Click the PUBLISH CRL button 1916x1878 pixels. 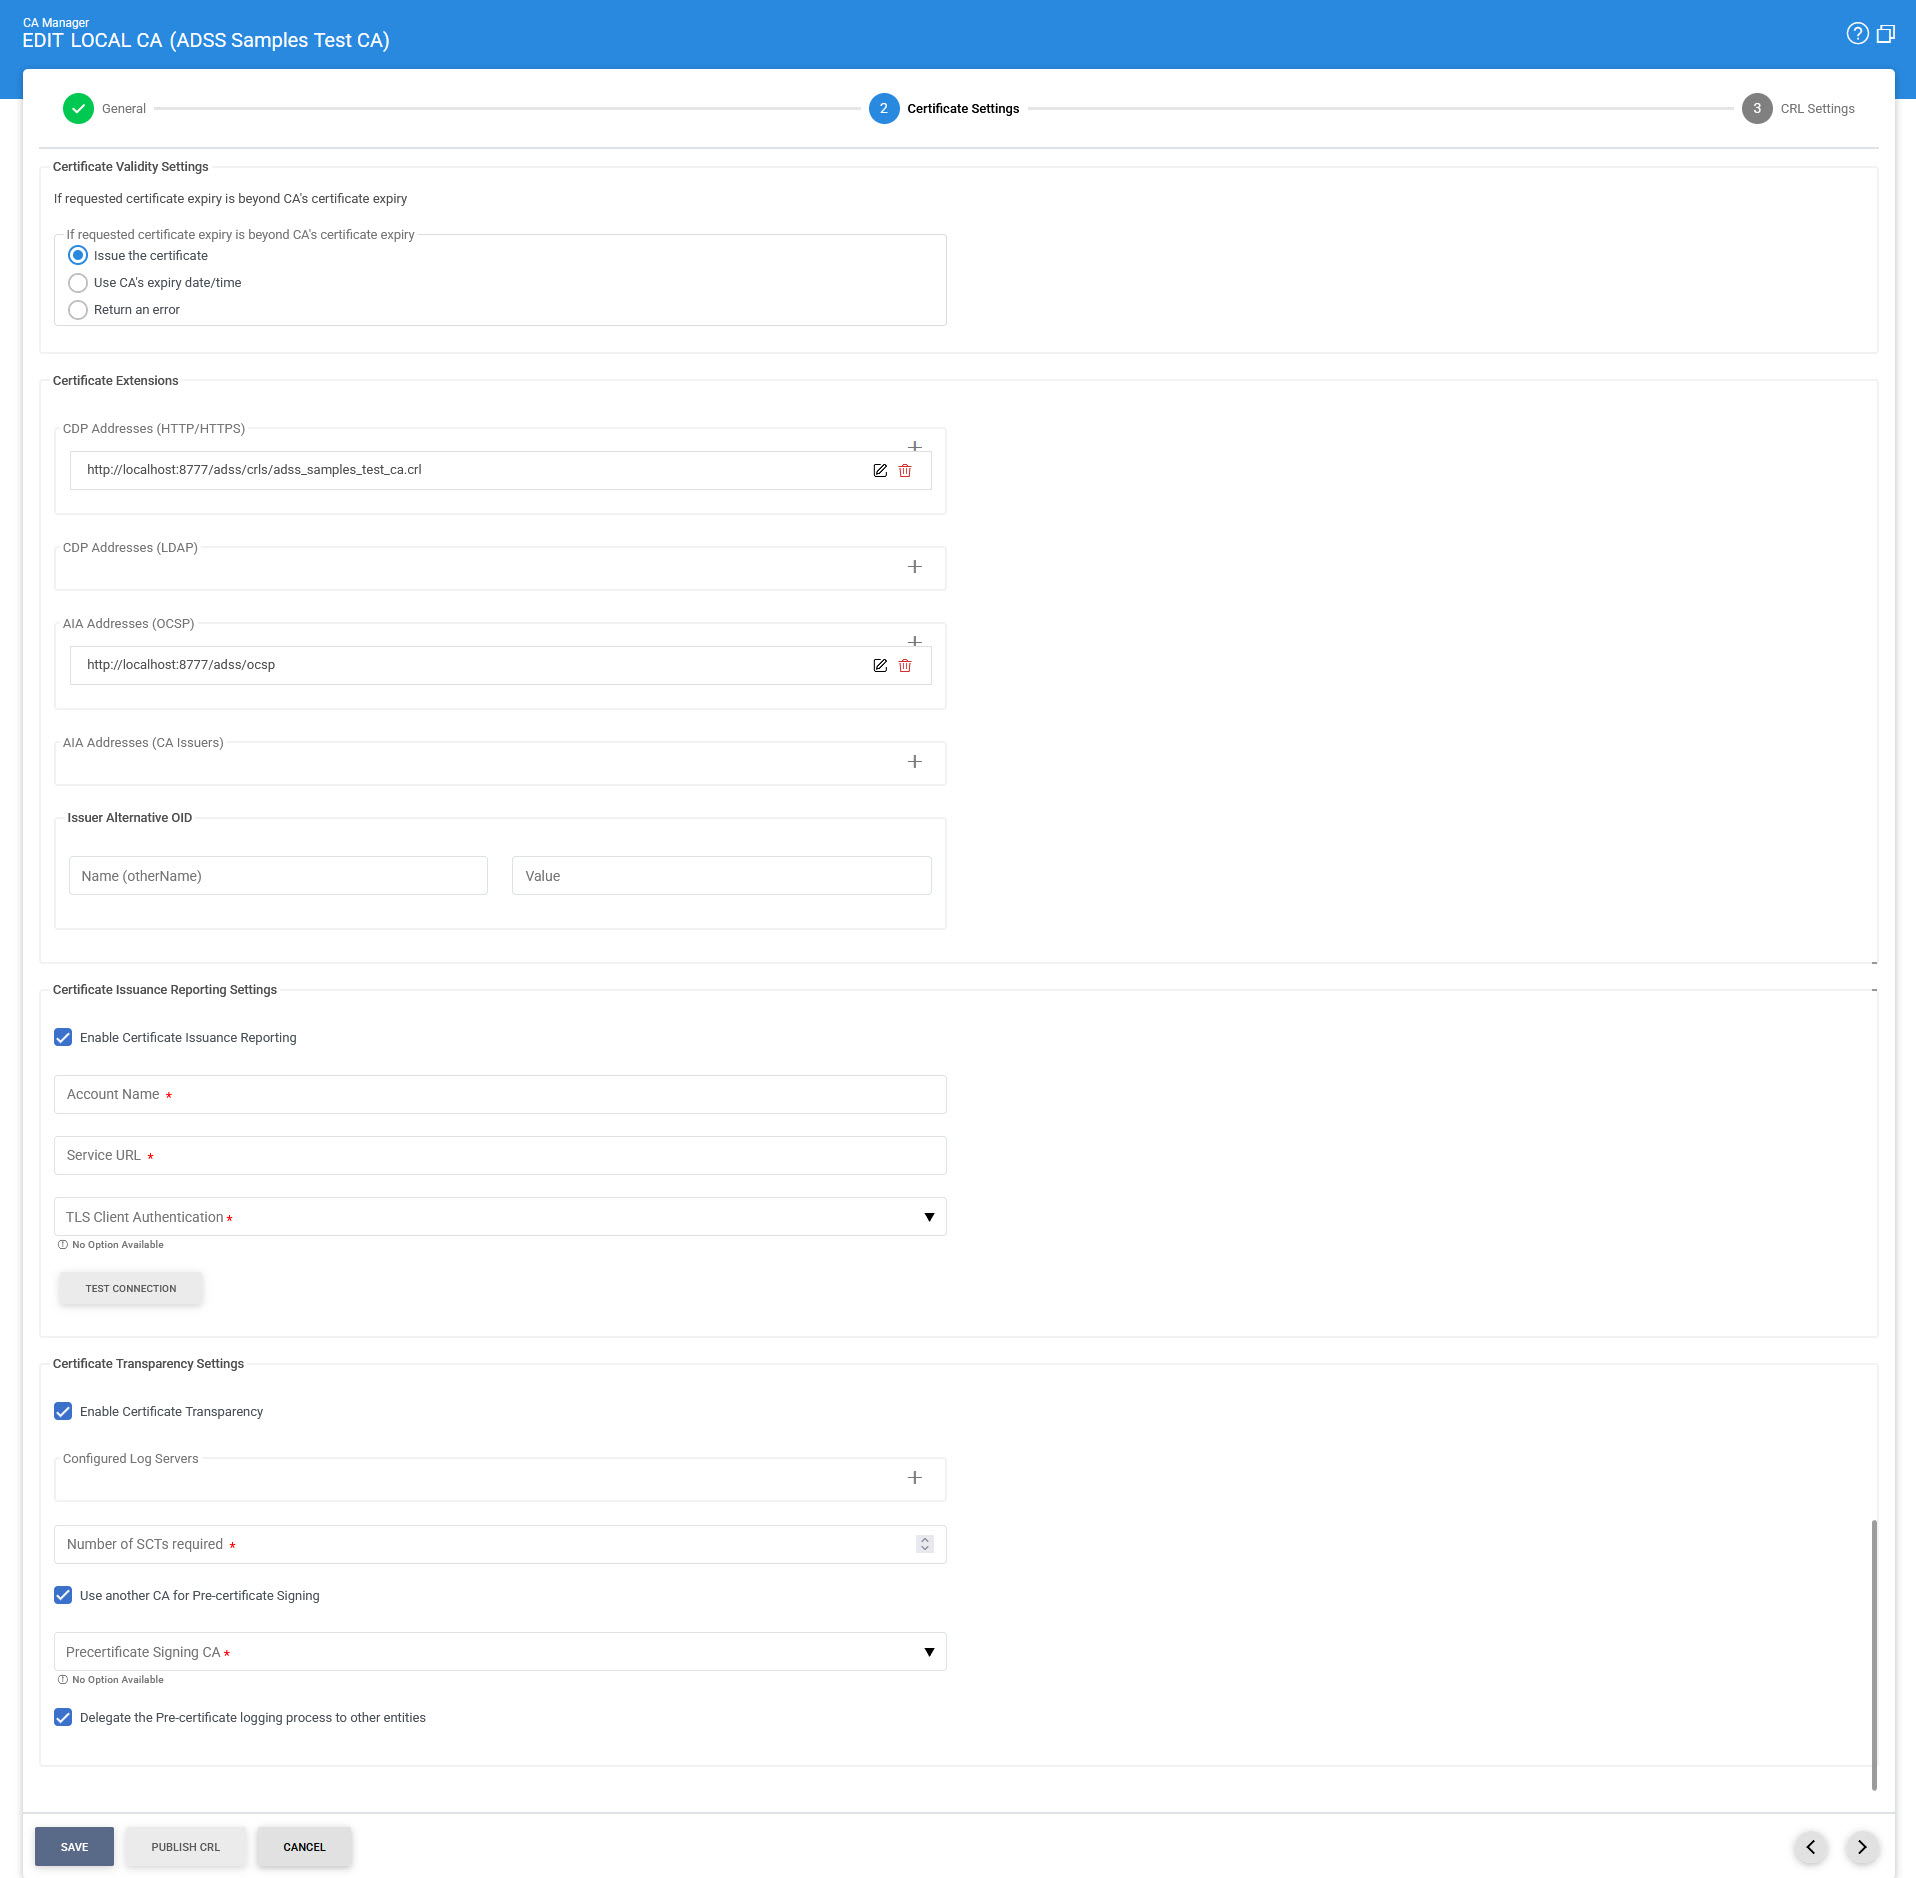click(186, 1847)
